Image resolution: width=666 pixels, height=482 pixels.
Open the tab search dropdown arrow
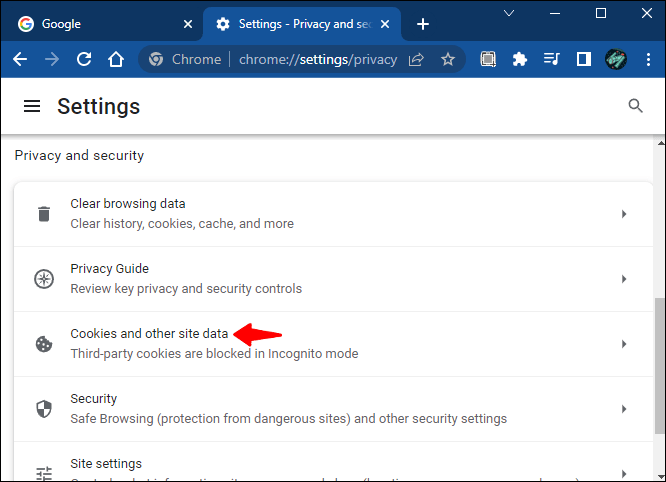[509, 13]
